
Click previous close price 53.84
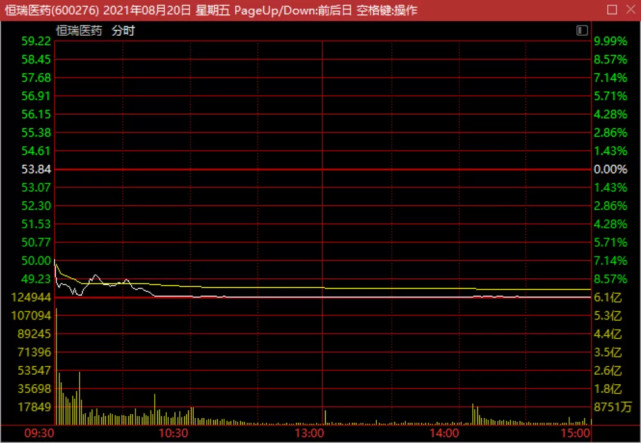36,169
